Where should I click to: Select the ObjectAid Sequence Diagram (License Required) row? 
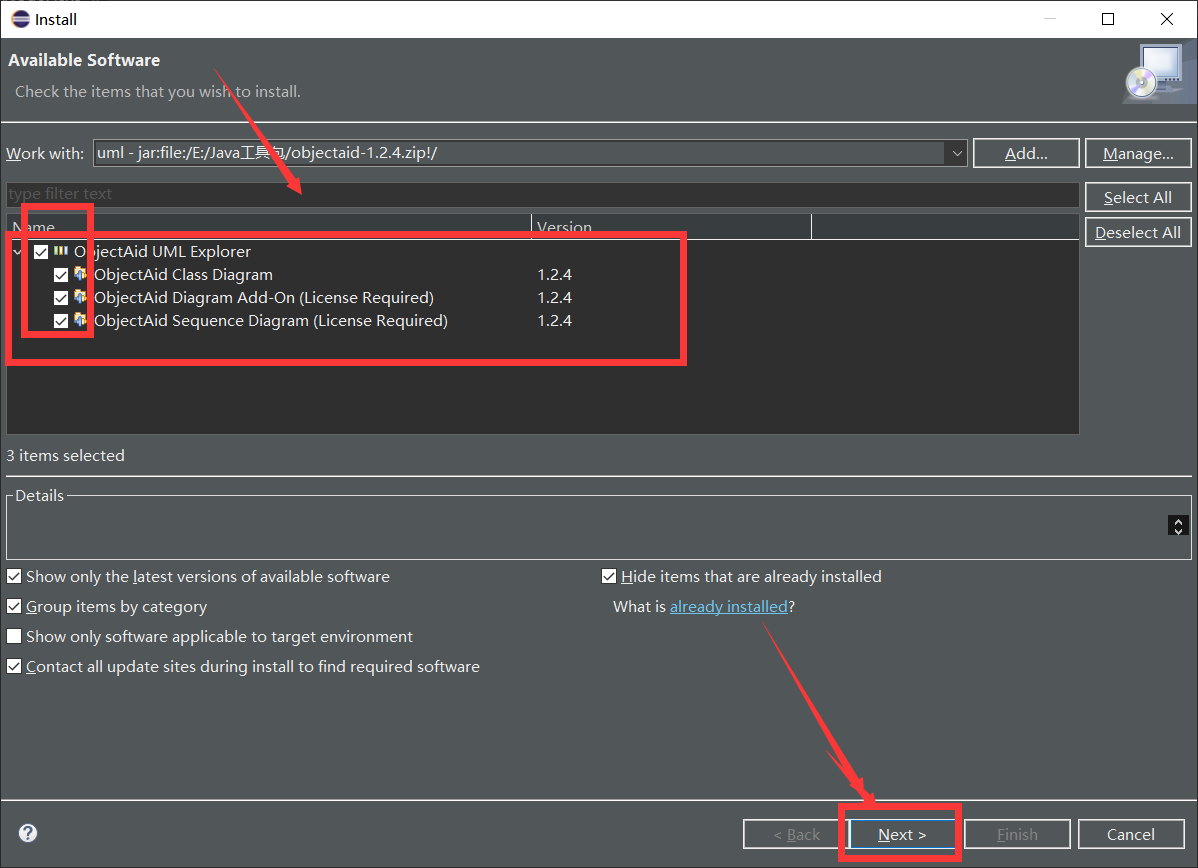coord(270,320)
